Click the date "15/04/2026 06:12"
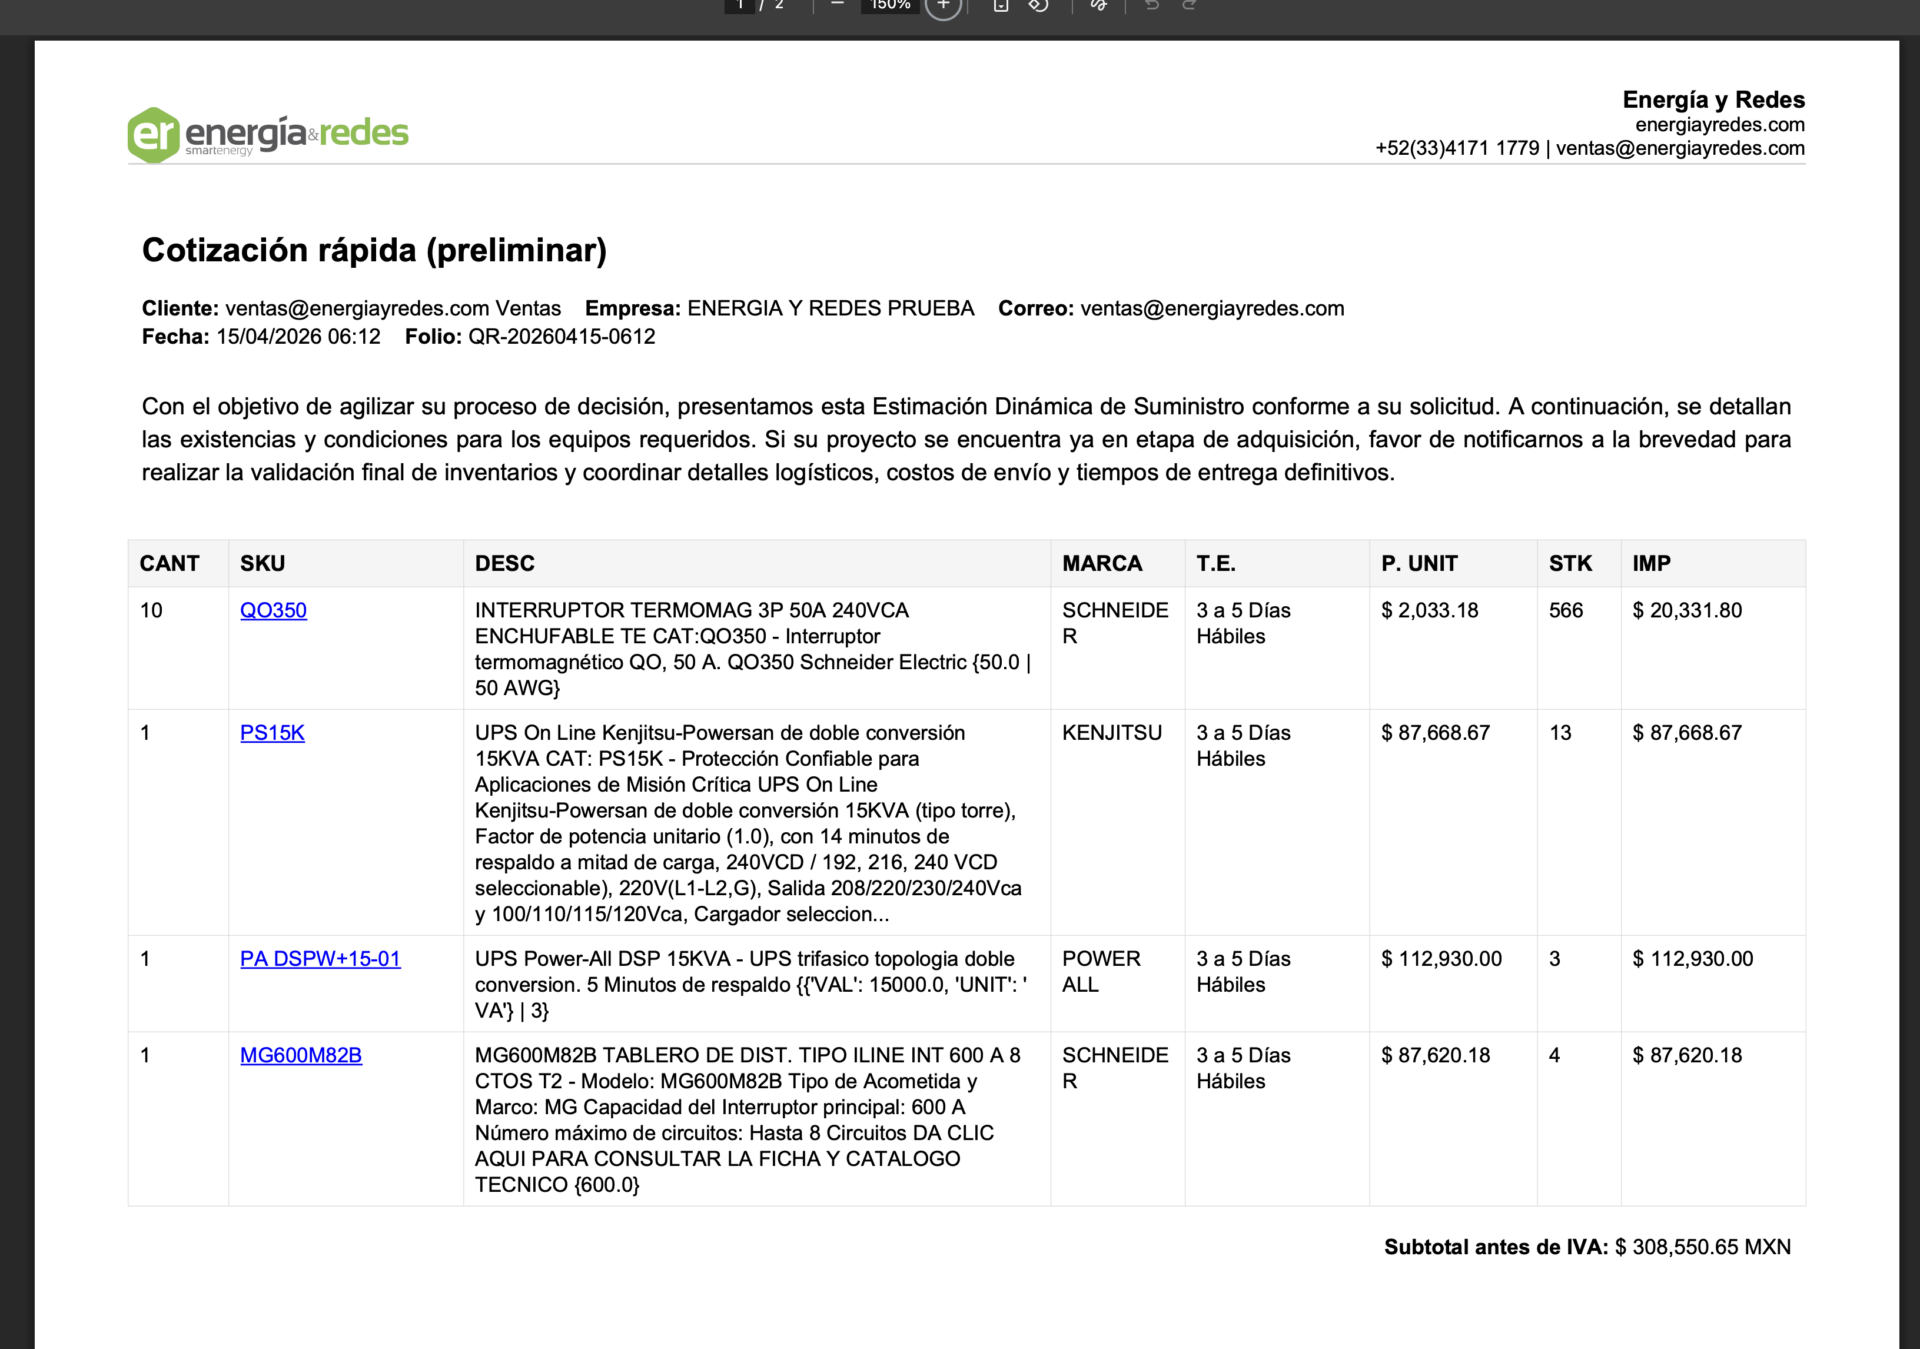Image resolution: width=1920 pixels, height=1349 pixels. pyautogui.click(x=298, y=337)
